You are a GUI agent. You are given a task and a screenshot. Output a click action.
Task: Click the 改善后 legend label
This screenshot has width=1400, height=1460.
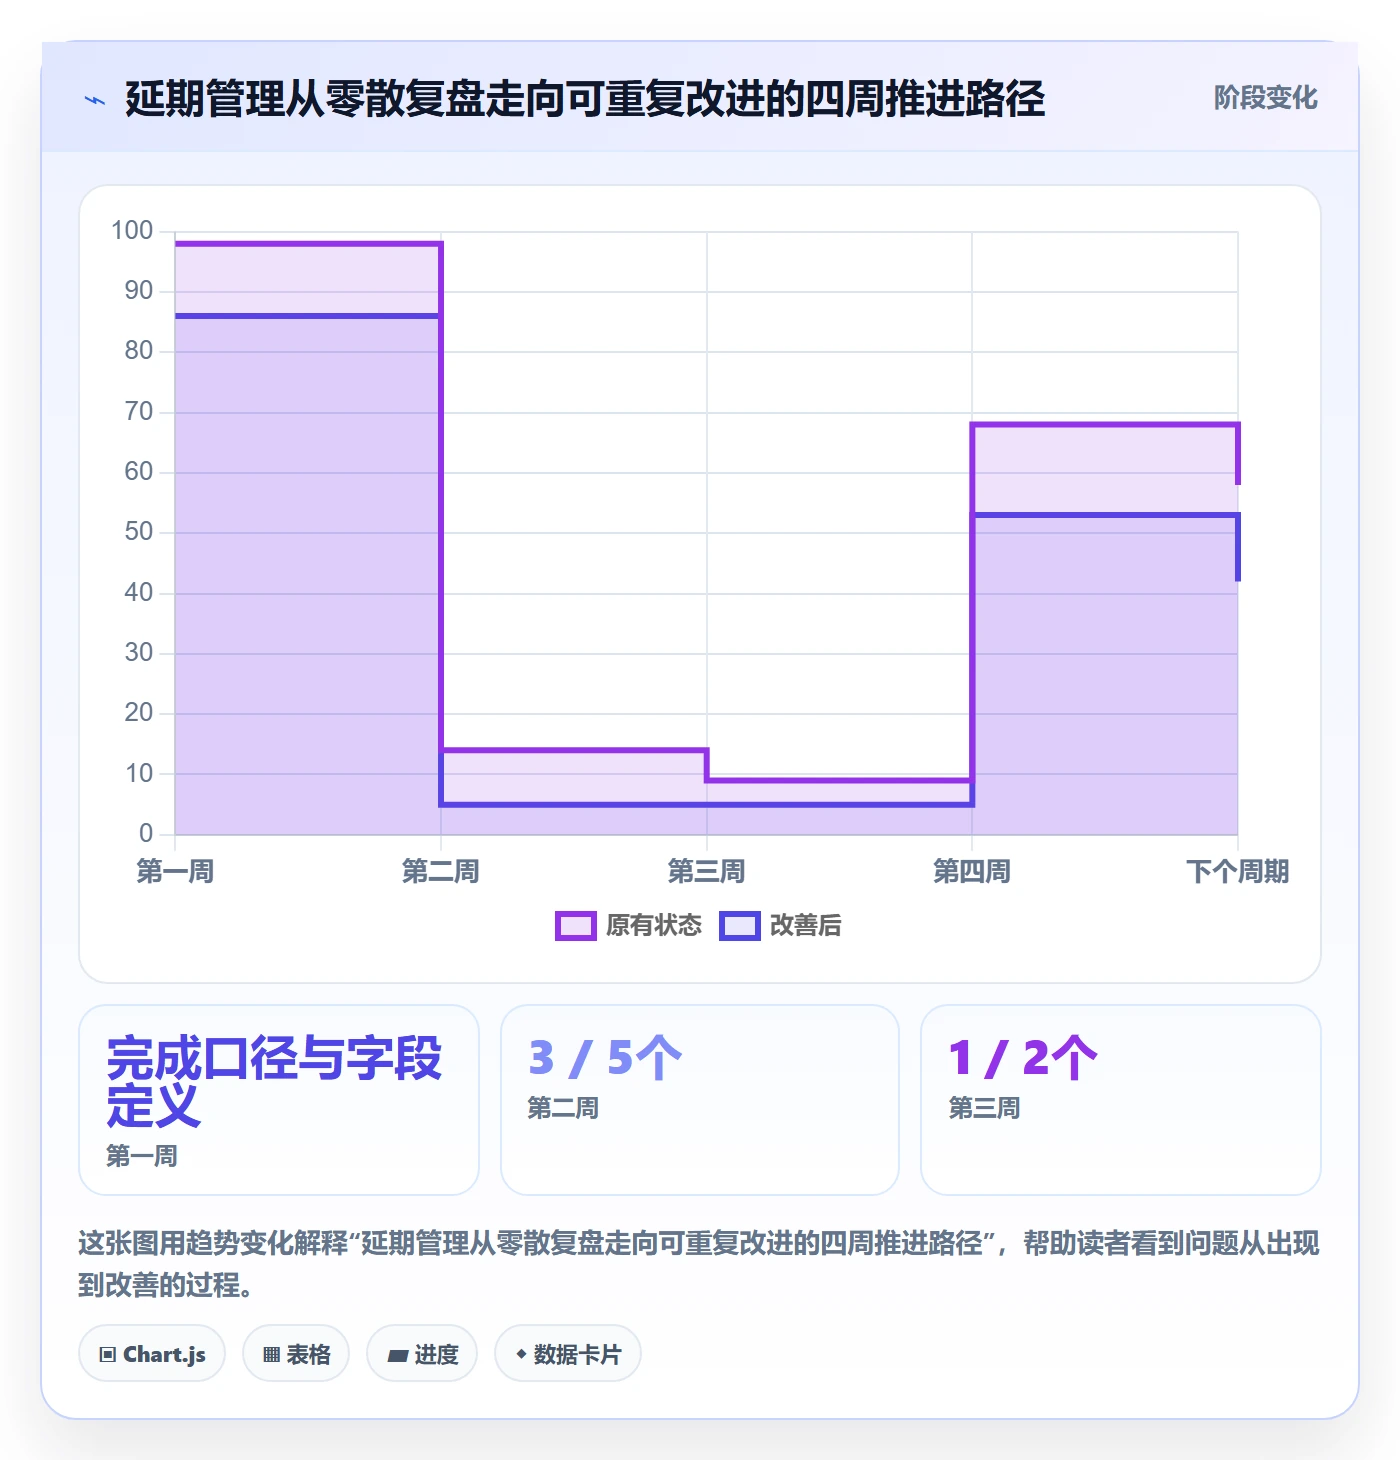805,926
